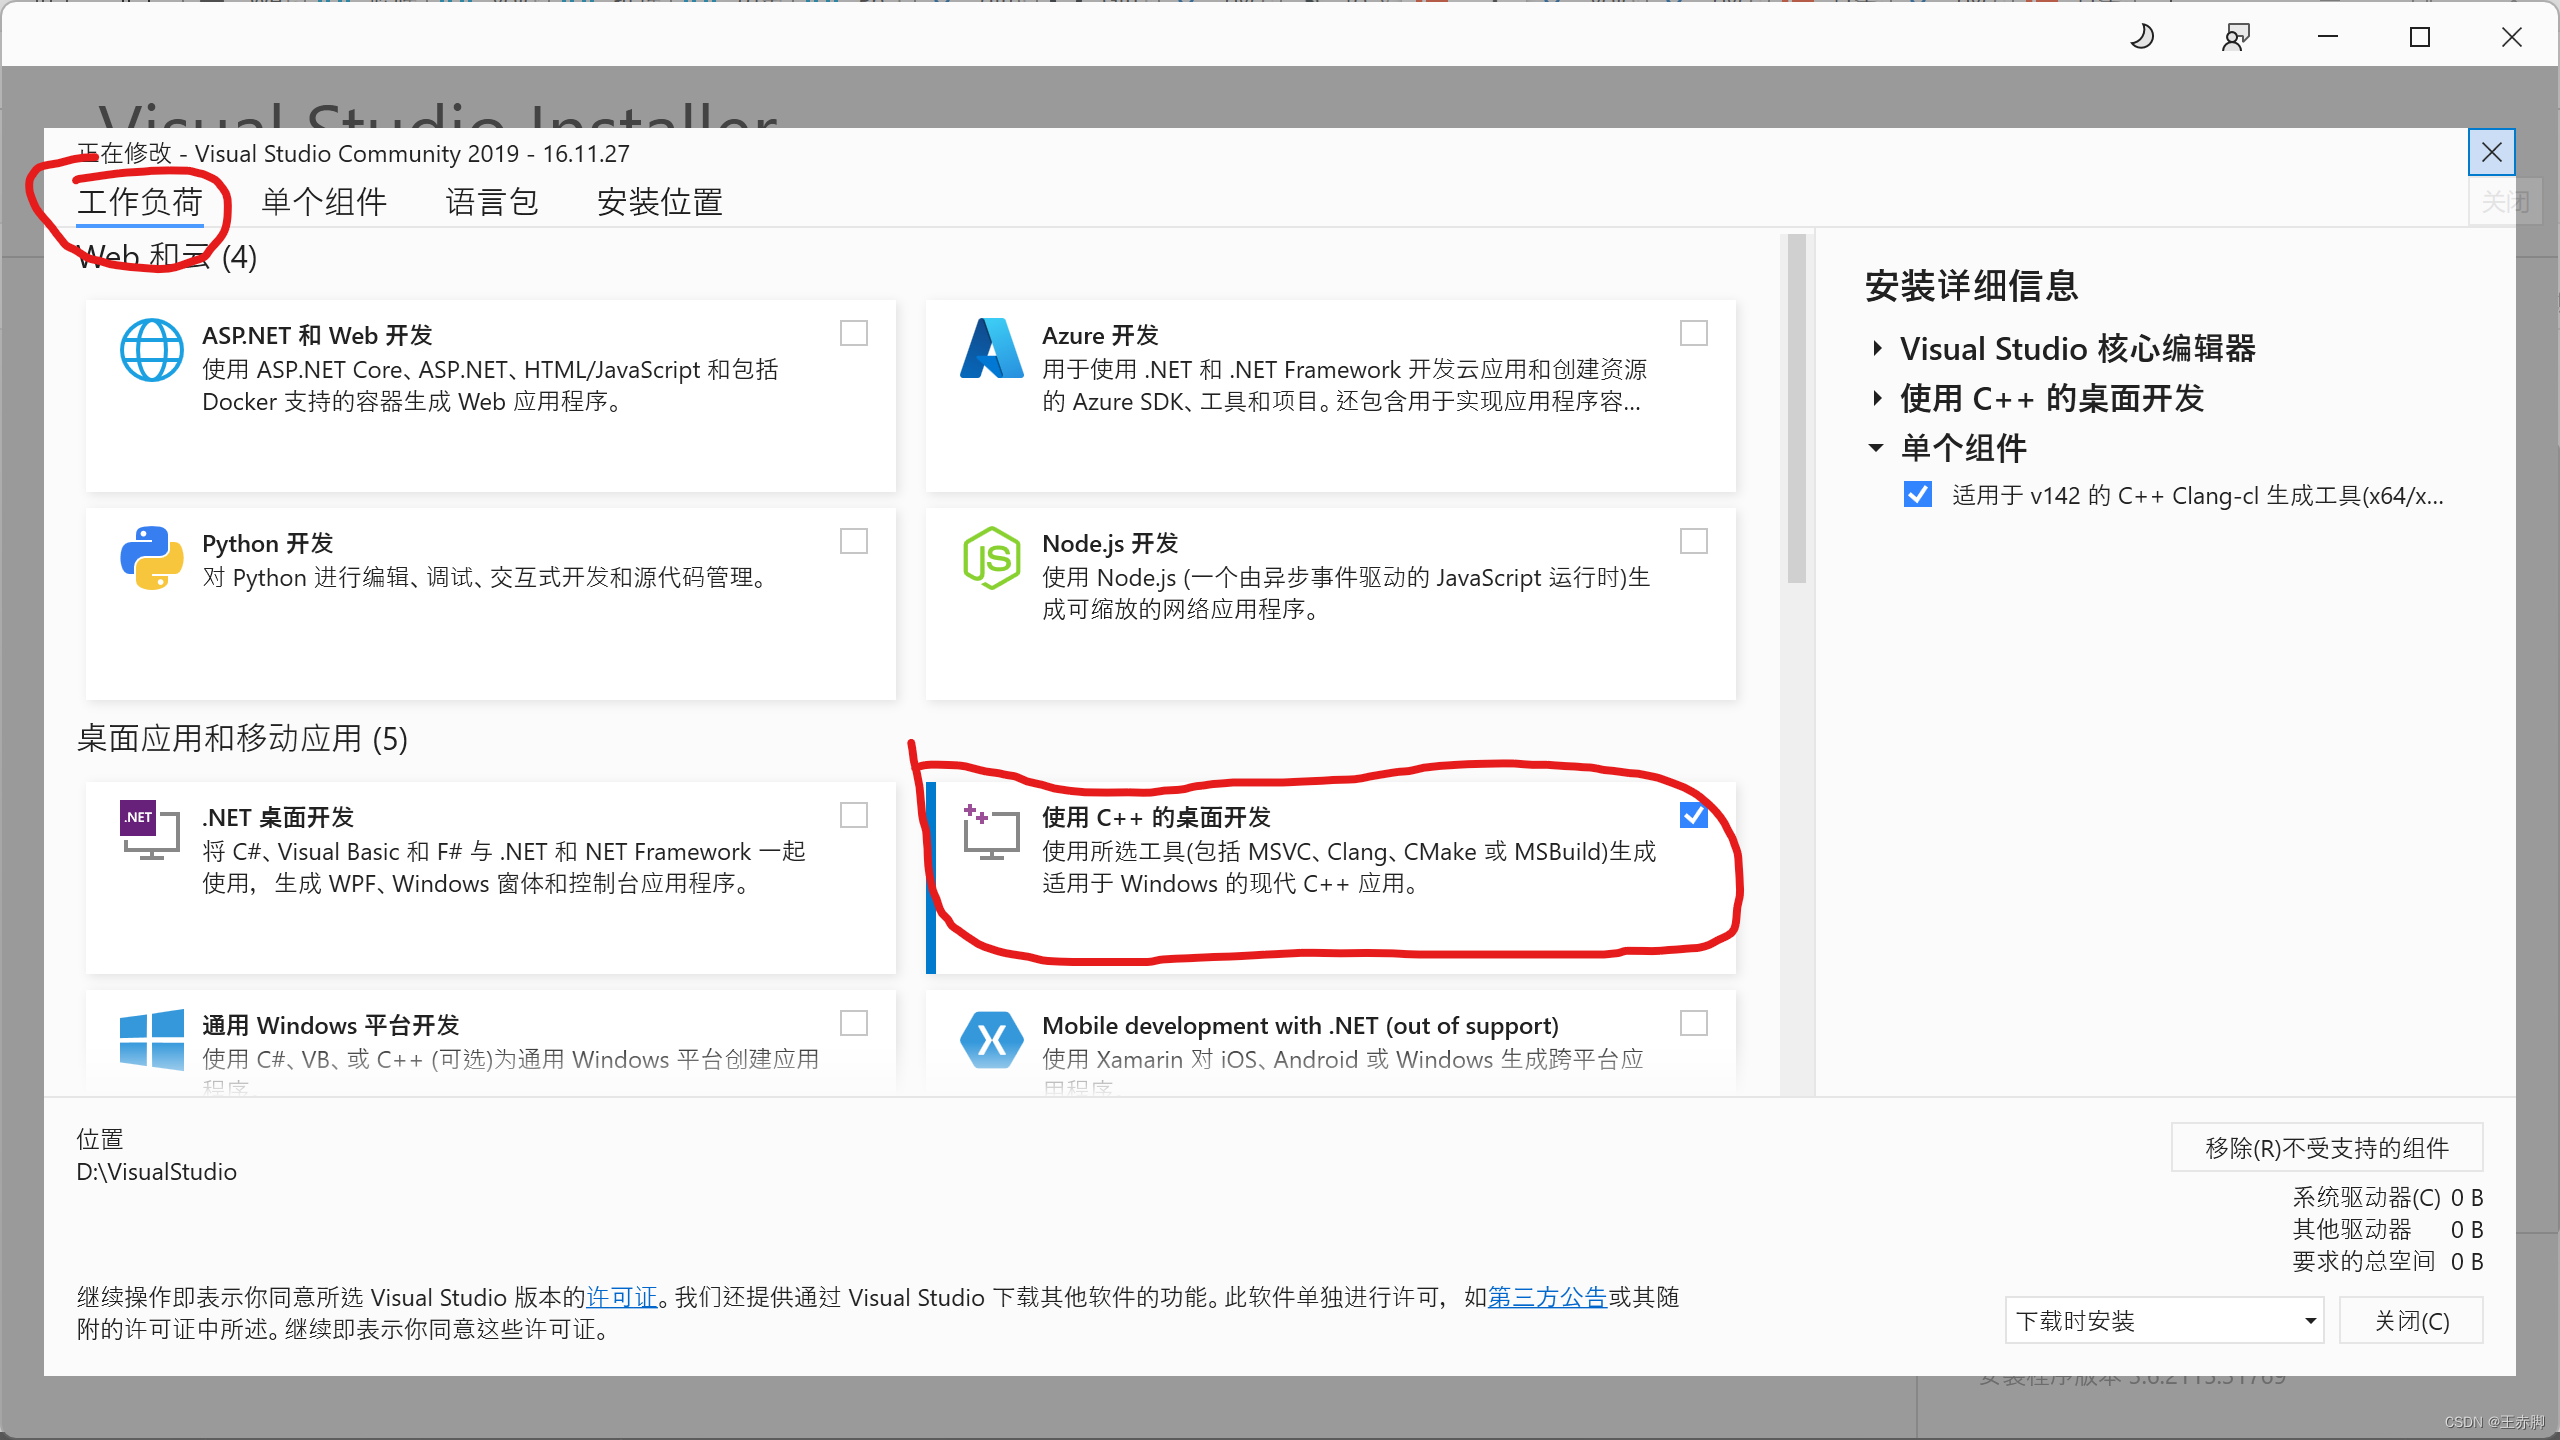Switch to 安装位置 tab
Viewport: 2560px width, 1440px height.
click(x=660, y=202)
